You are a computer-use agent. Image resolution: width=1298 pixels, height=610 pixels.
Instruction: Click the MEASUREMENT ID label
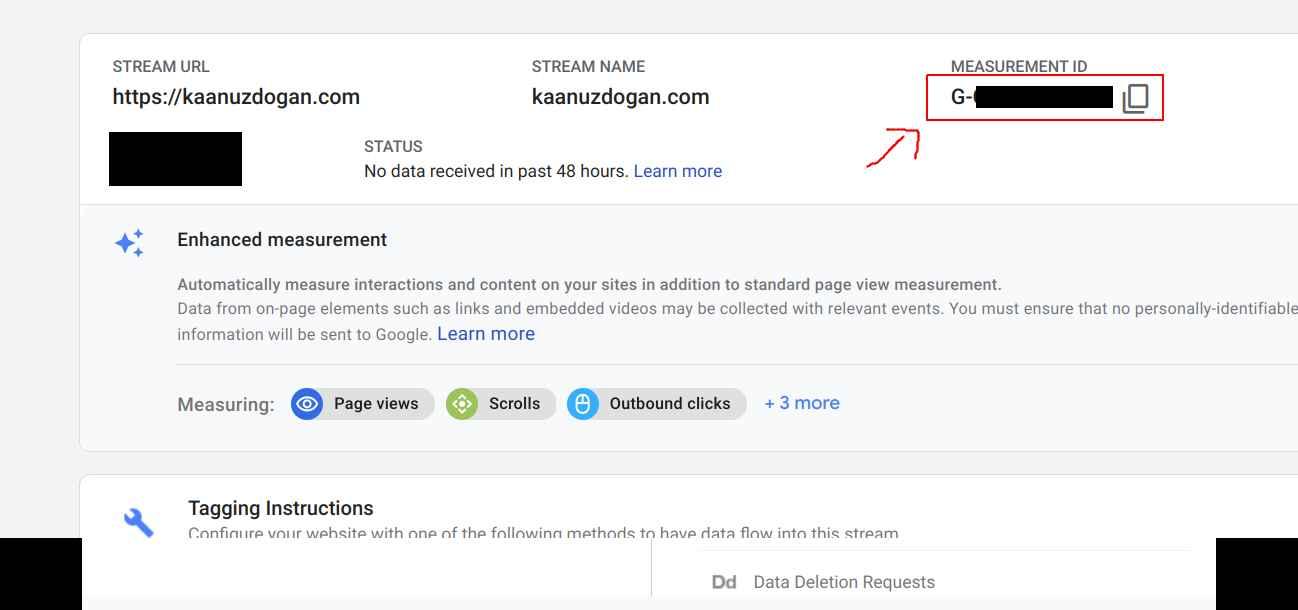(x=1019, y=67)
